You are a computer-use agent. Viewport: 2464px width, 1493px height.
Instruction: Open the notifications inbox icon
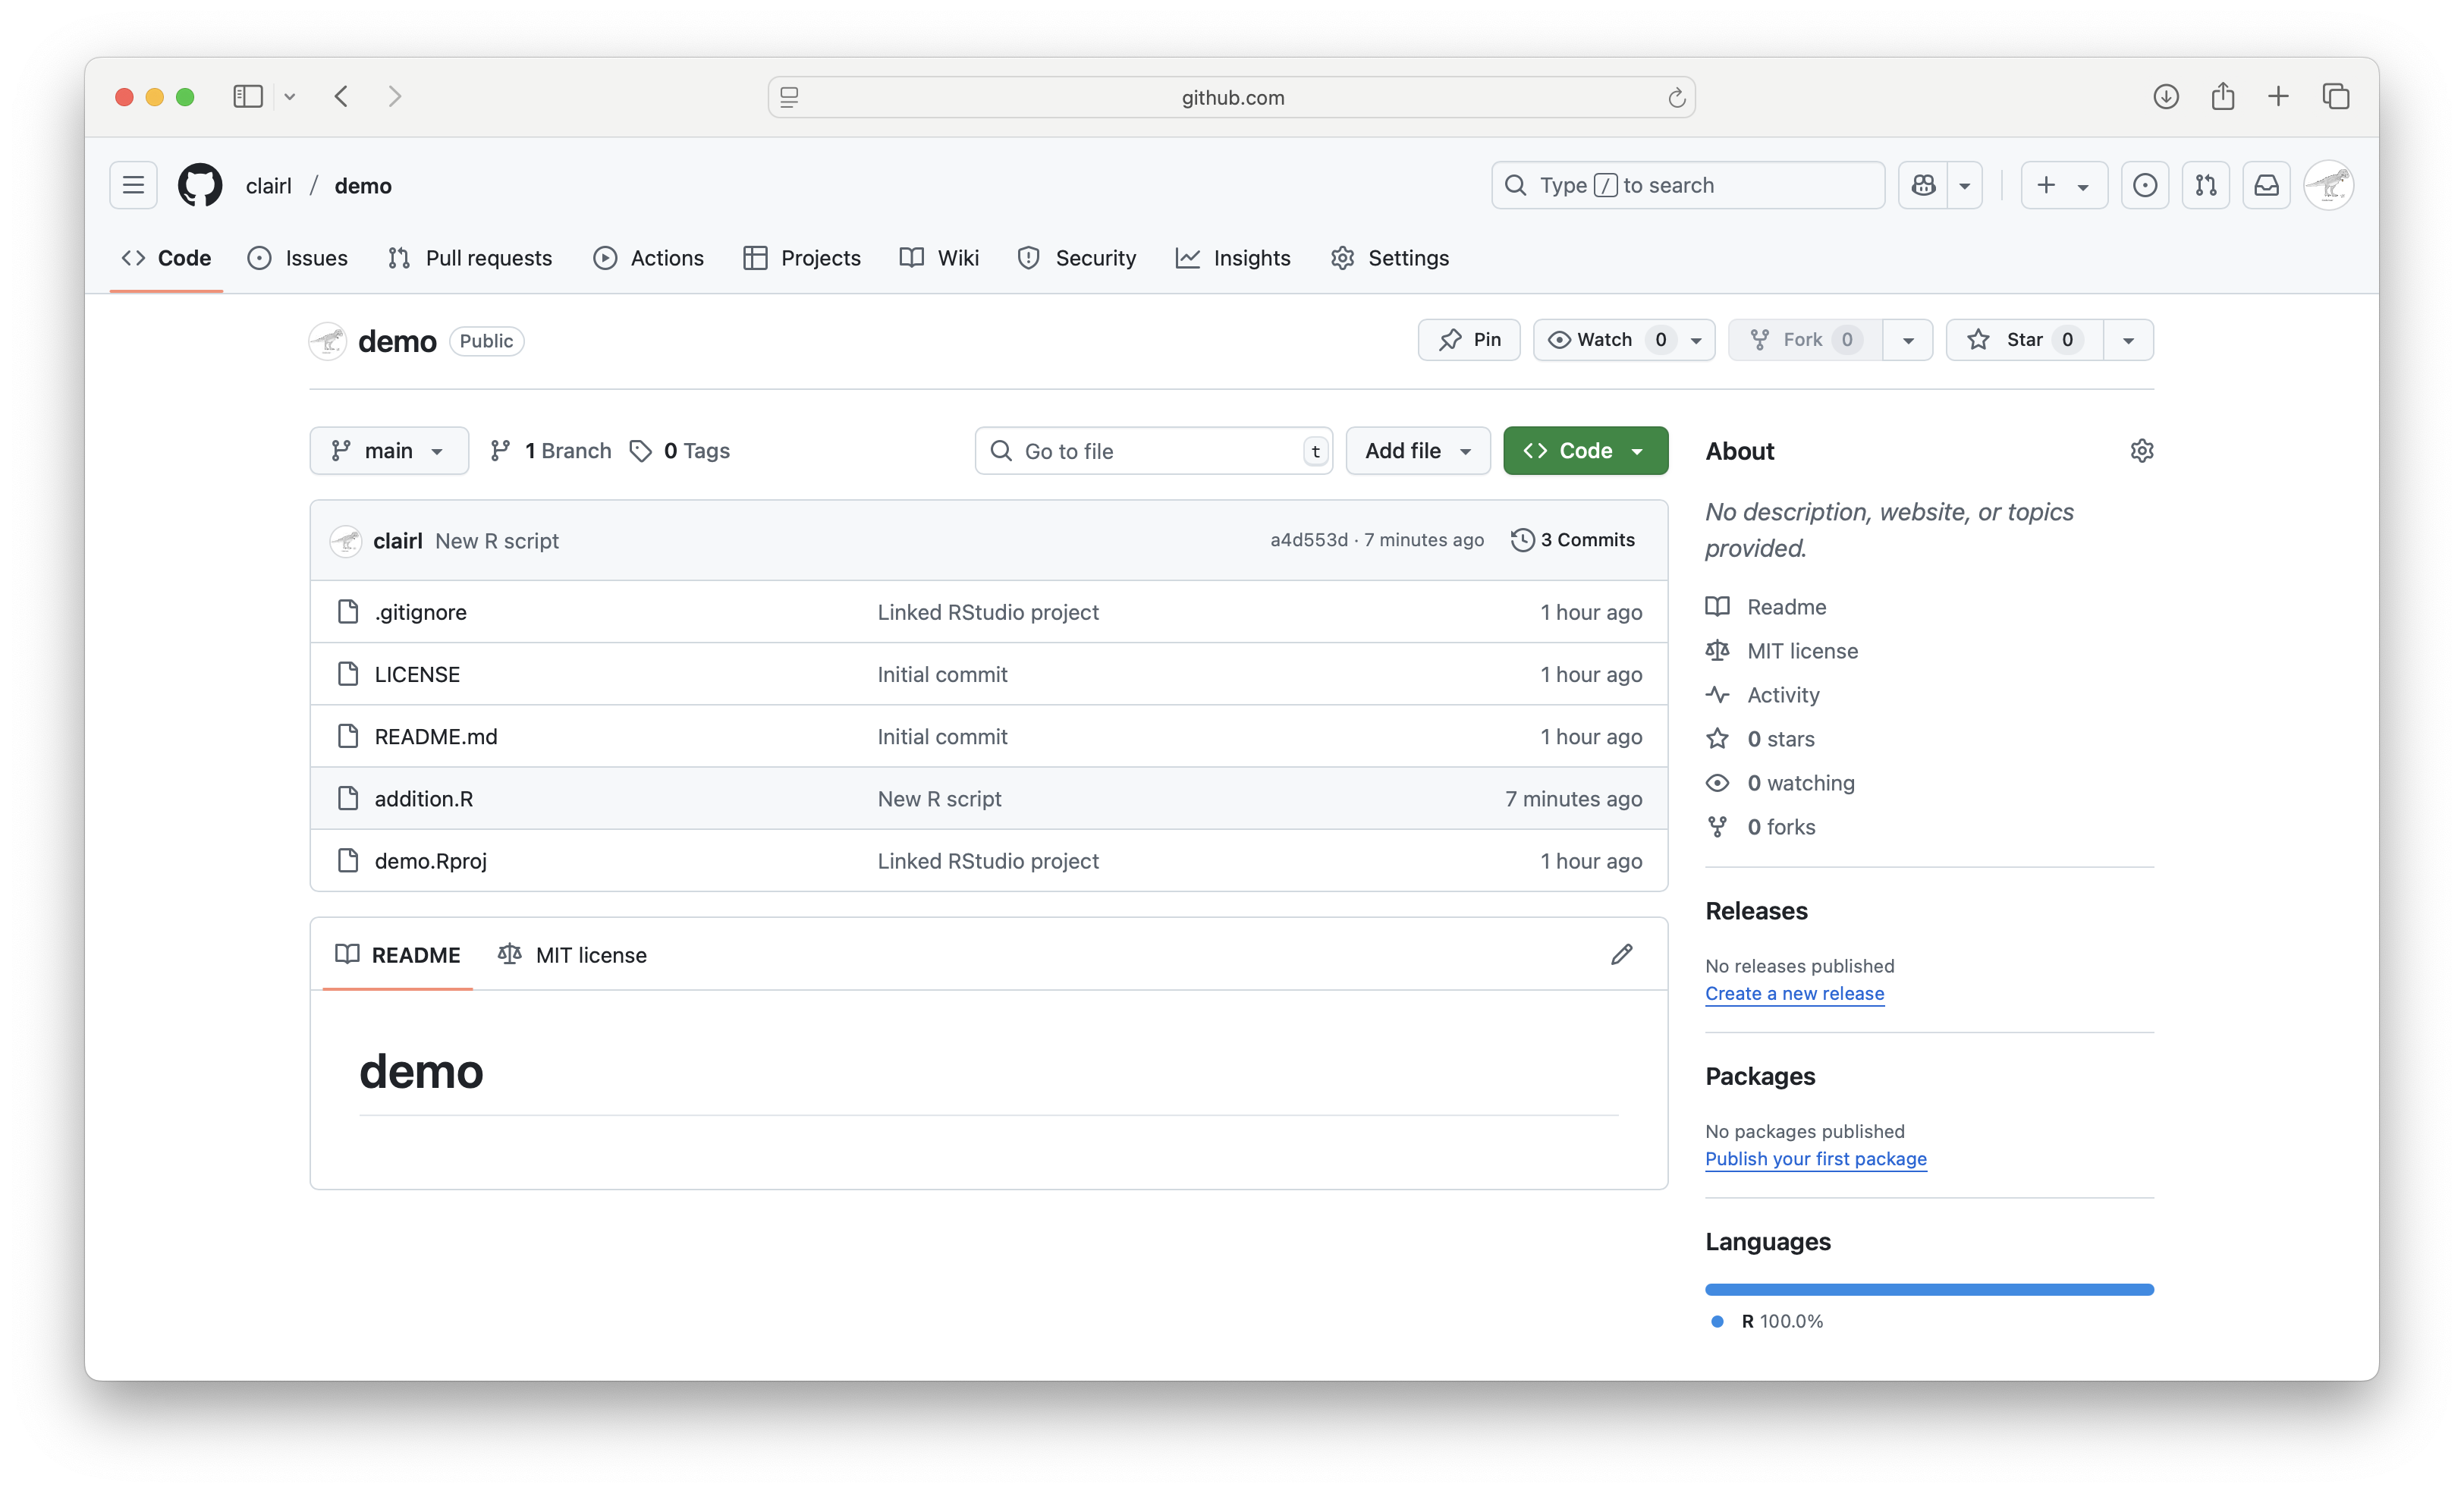(x=2266, y=185)
